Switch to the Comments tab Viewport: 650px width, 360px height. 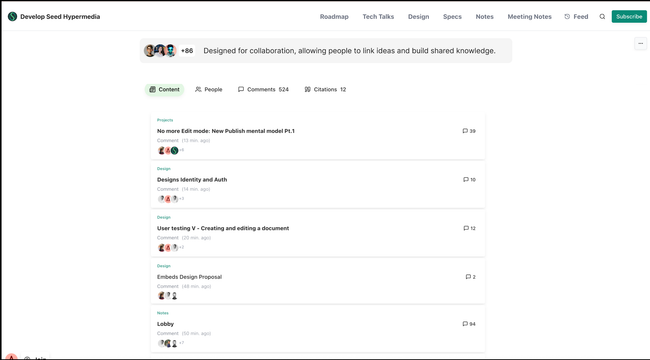[263, 89]
